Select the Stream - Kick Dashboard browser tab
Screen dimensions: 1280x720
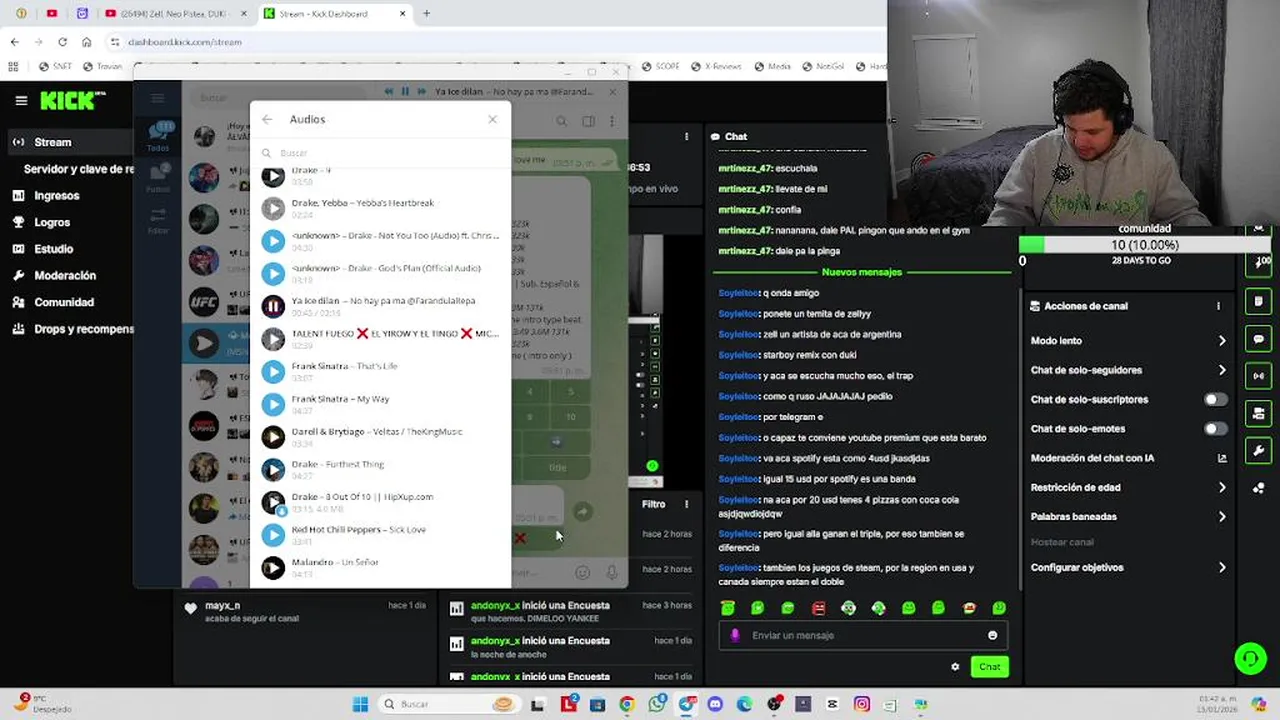click(335, 14)
